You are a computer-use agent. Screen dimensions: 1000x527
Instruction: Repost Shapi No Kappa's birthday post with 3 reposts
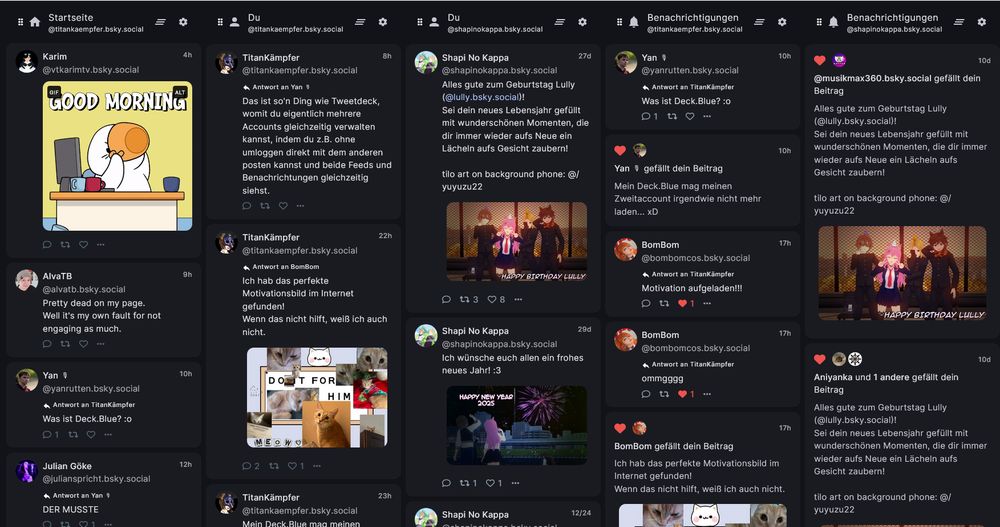pos(469,299)
